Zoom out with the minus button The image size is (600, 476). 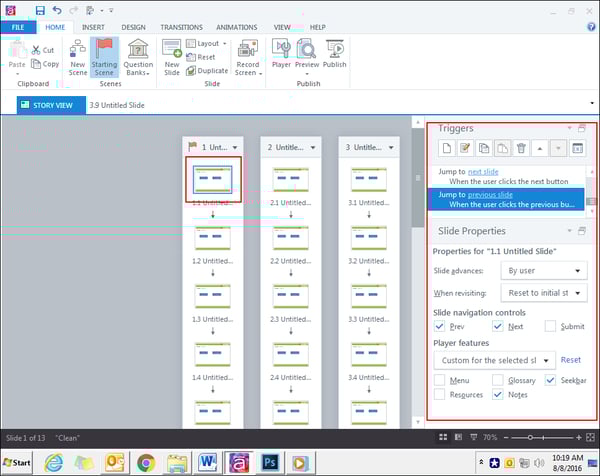tap(506, 437)
